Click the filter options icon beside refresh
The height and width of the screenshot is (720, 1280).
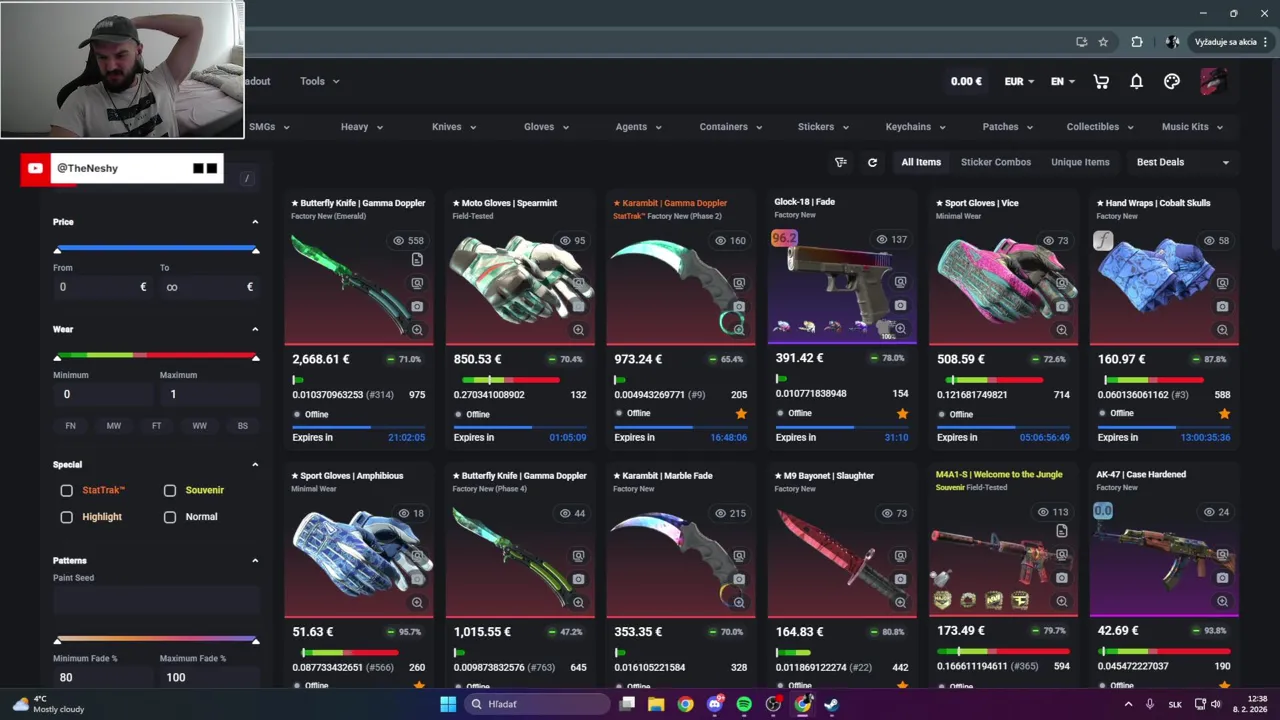tap(841, 162)
